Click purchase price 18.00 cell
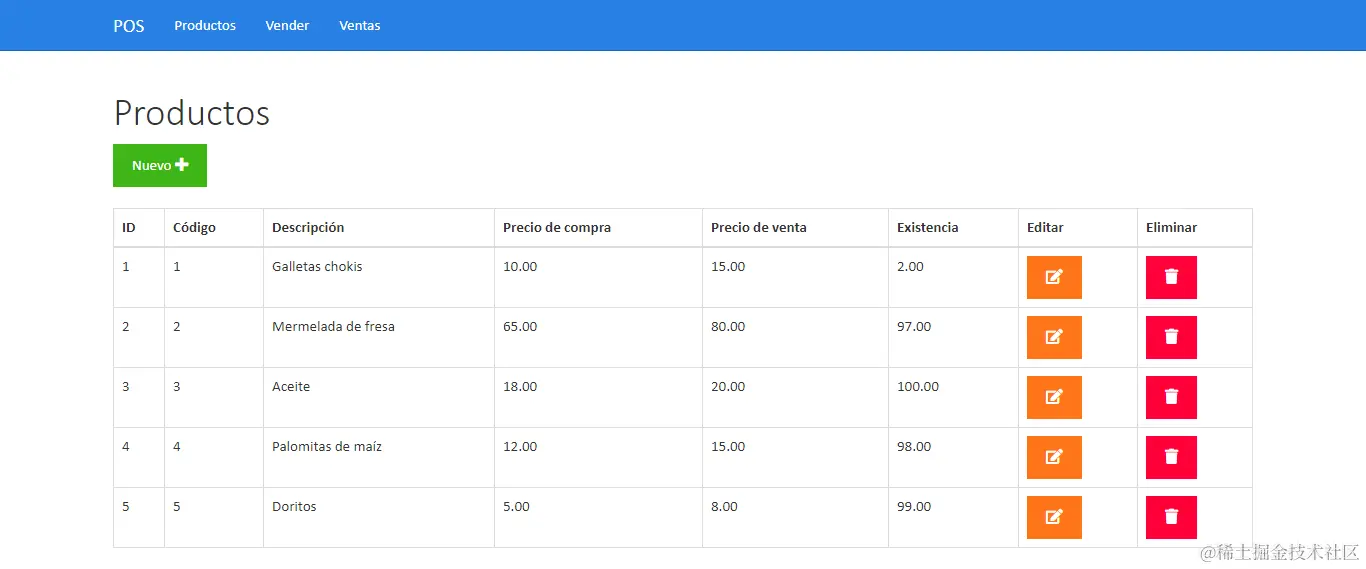1366x569 pixels. point(598,397)
